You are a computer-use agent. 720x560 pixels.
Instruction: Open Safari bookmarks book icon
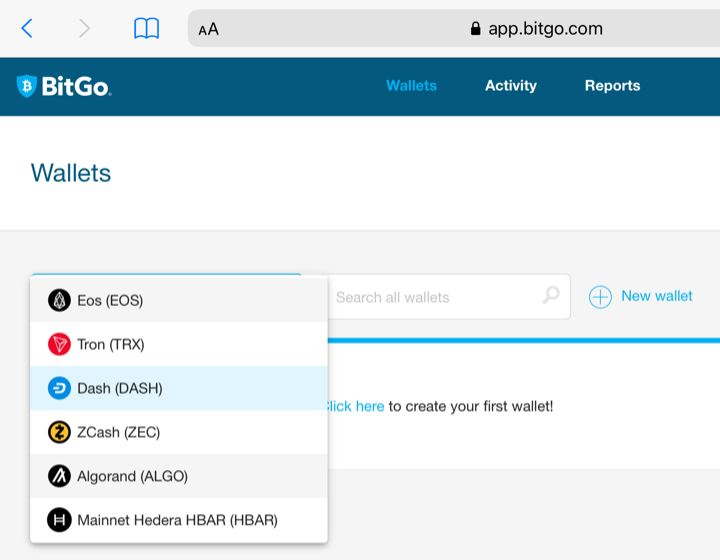pos(146,28)
